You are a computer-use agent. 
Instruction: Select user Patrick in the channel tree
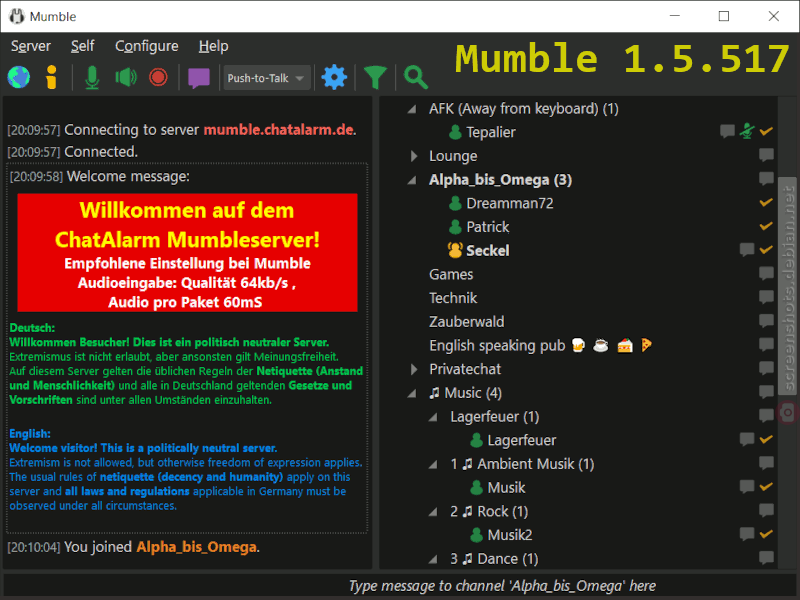(488, 227)
